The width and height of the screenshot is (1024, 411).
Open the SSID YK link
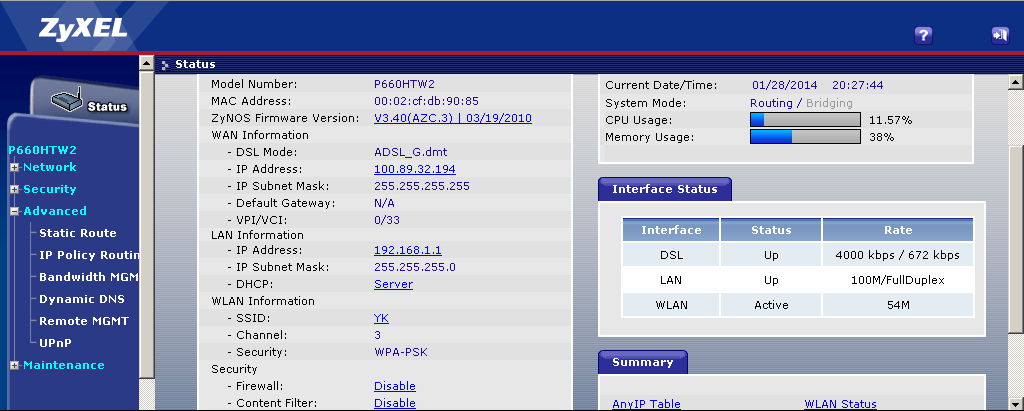[381, 318]
